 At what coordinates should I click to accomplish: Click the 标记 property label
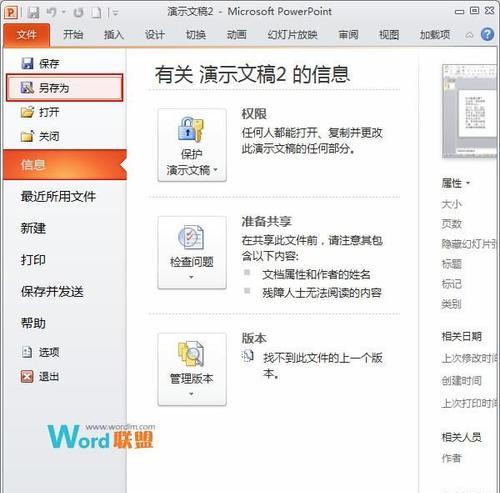[x=452, y=284]
